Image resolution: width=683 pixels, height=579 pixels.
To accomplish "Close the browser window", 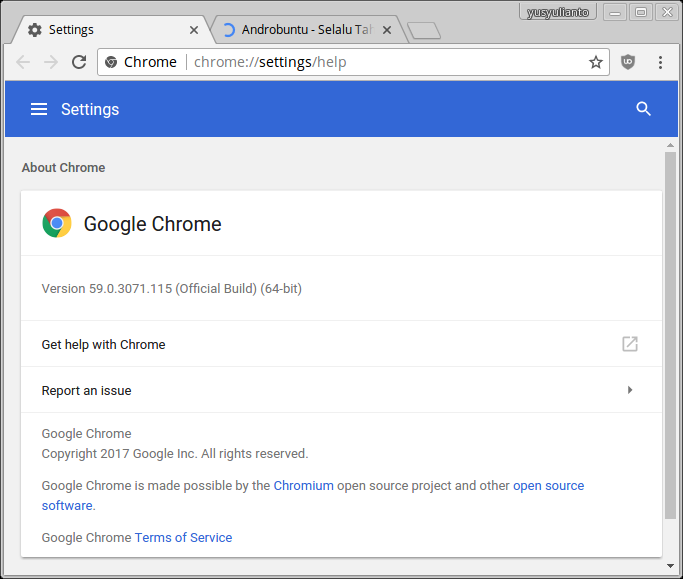I will tap(667, 12).
